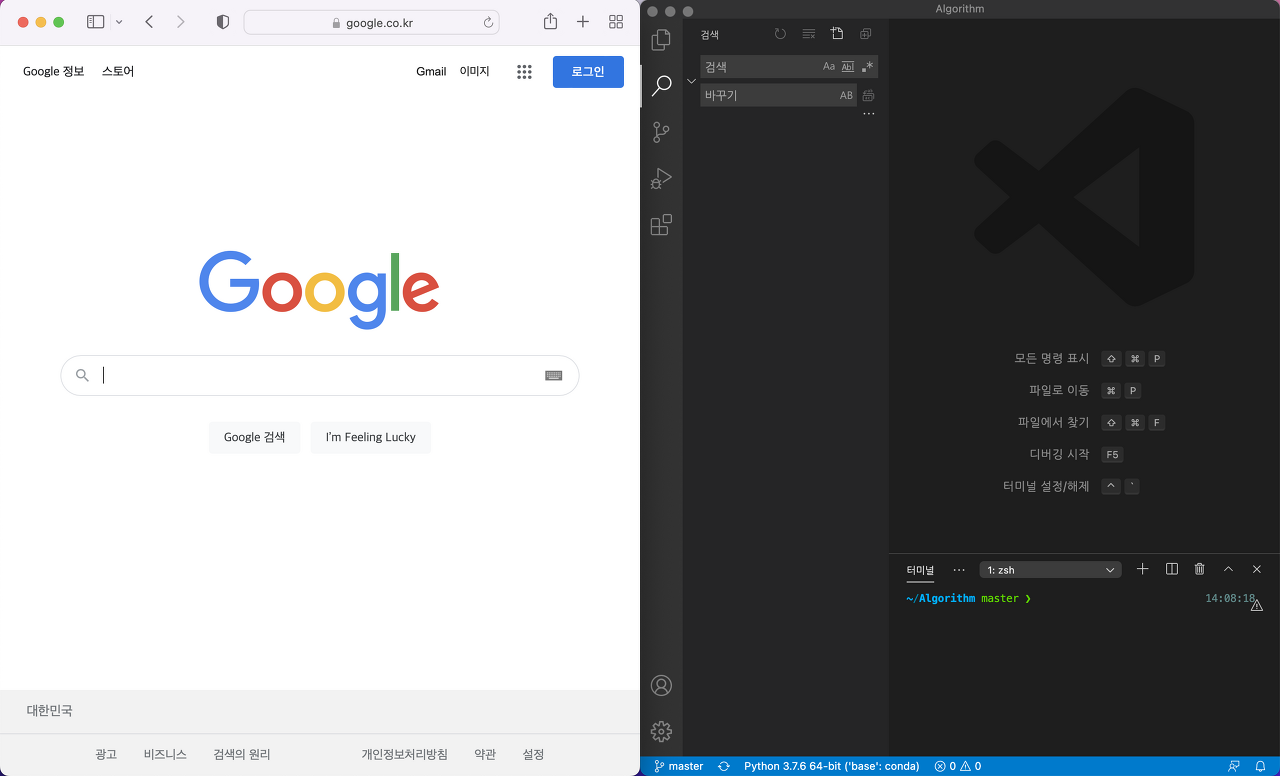This screenshot has width=1280, height=776.
Task: Open the Source Control view
Action: 661,132
